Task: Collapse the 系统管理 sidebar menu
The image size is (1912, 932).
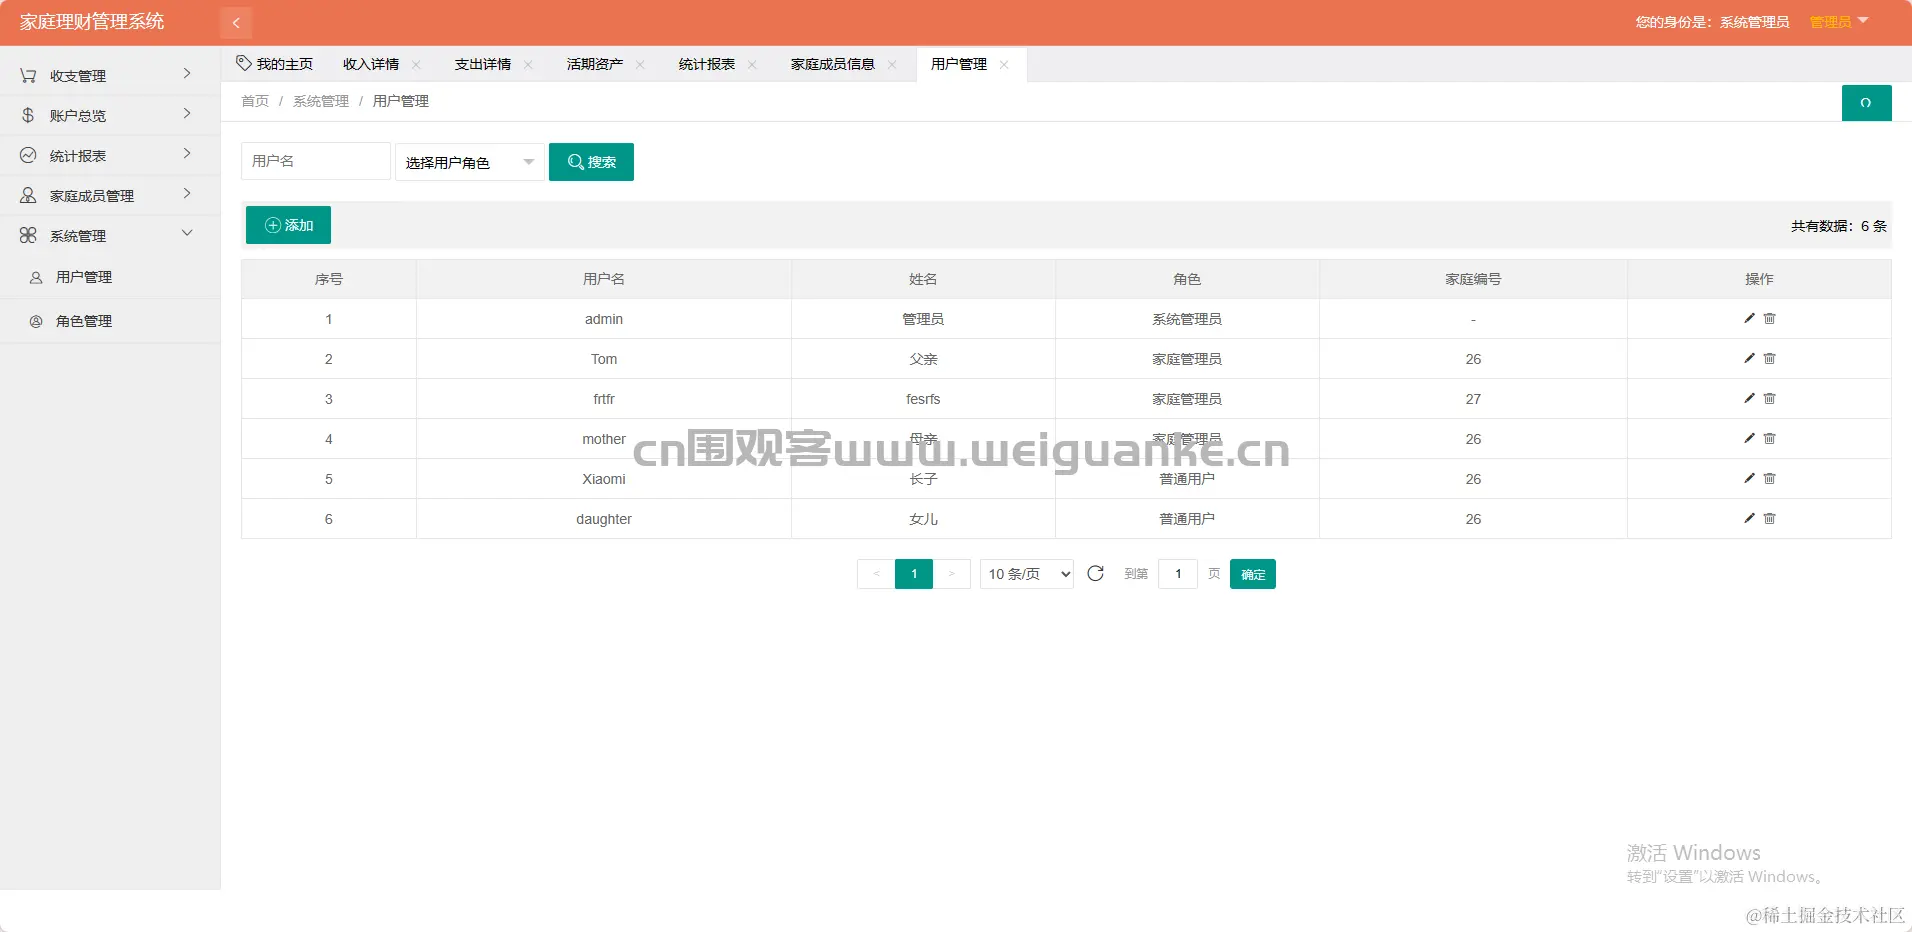Action: click(x=110, y=235)
